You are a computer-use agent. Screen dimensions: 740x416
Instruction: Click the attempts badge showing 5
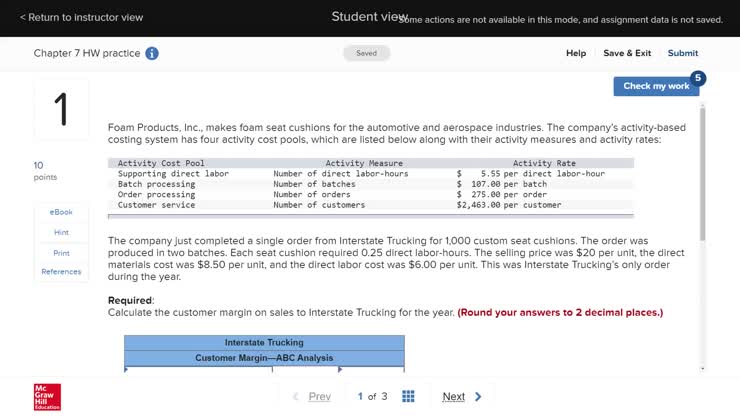[698, 78]
